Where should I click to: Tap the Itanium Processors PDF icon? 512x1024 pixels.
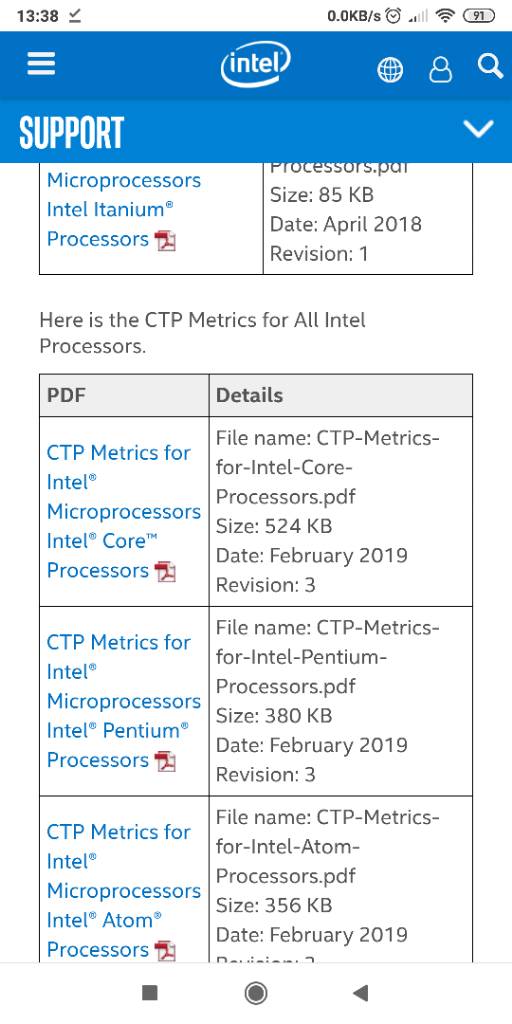click(x=165, y=241)
